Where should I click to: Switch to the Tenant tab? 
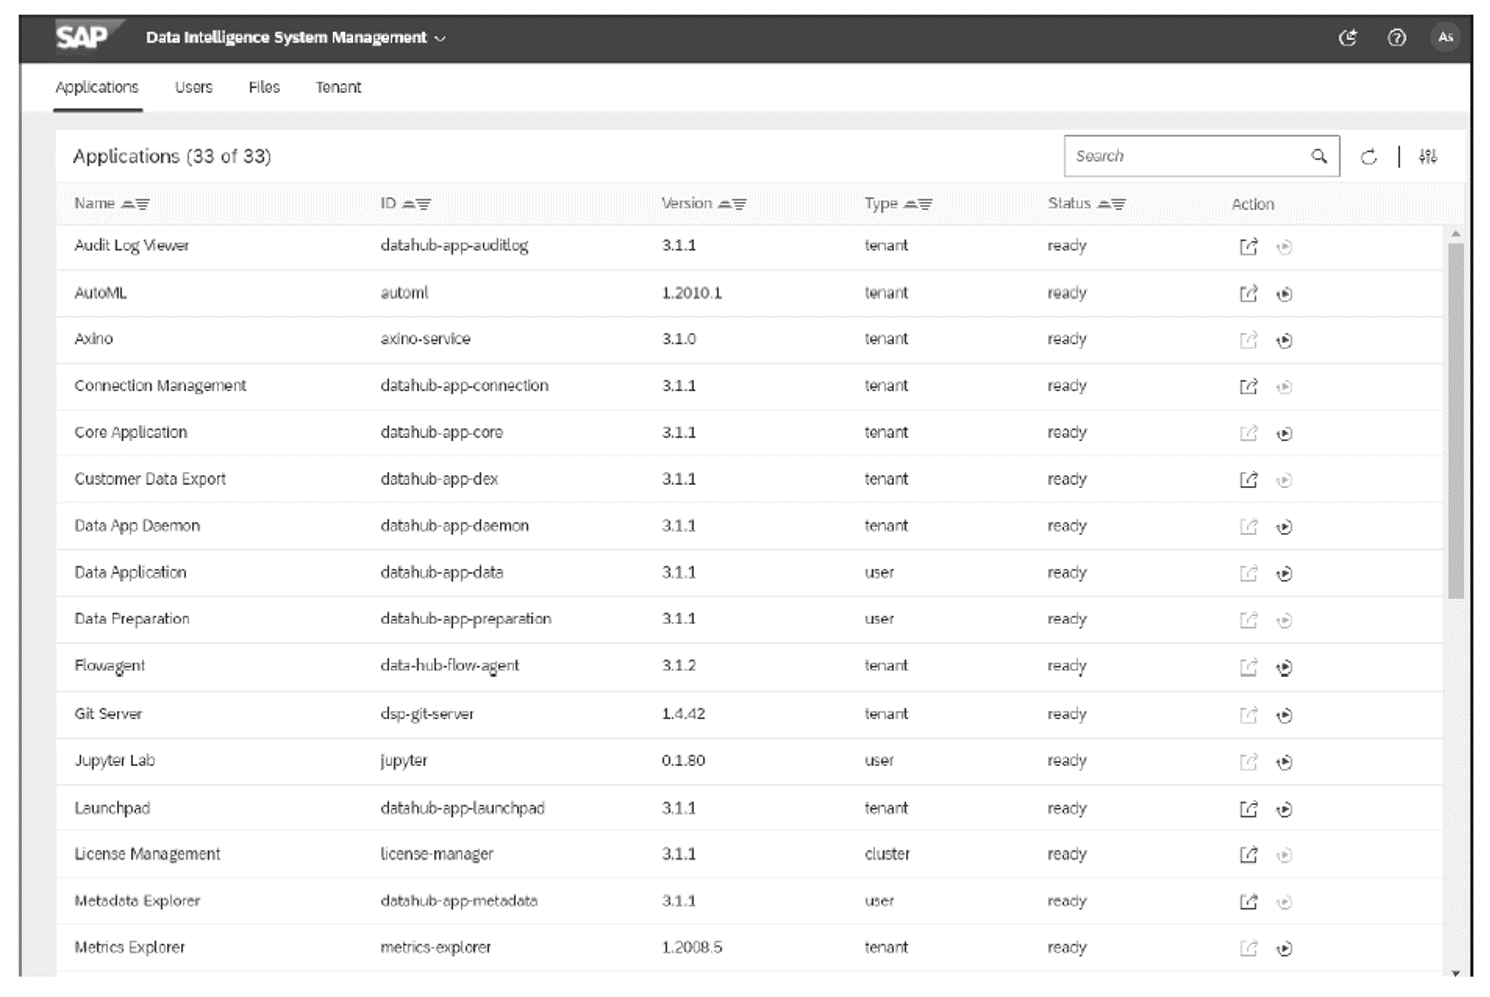pyautogui.click(x=338, y=88)
